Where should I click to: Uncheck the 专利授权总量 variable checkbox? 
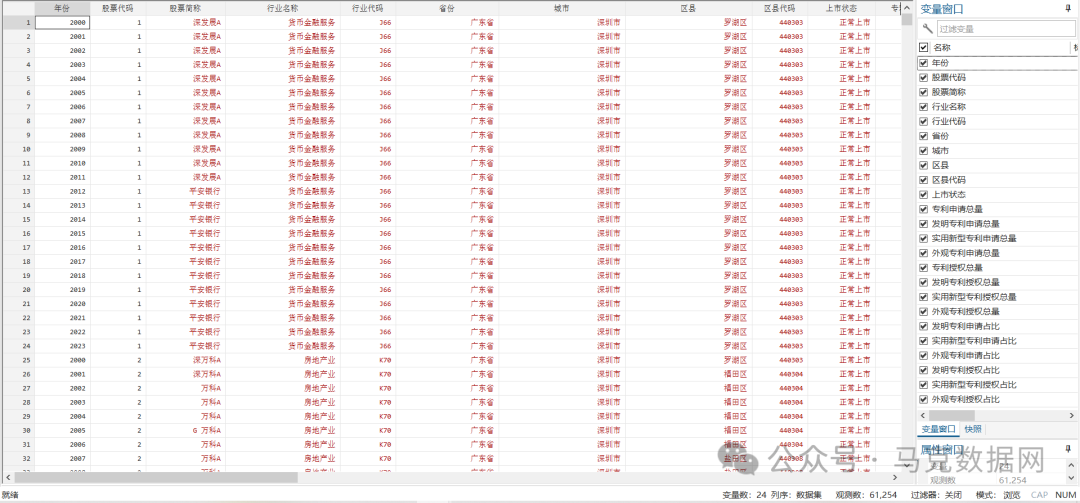point(924,267)
